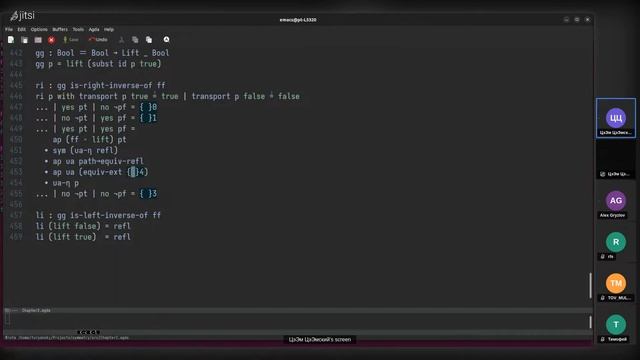Click the Undo toolbar button
This screenshot has height=360, width=640.
[x=98, y=40]
